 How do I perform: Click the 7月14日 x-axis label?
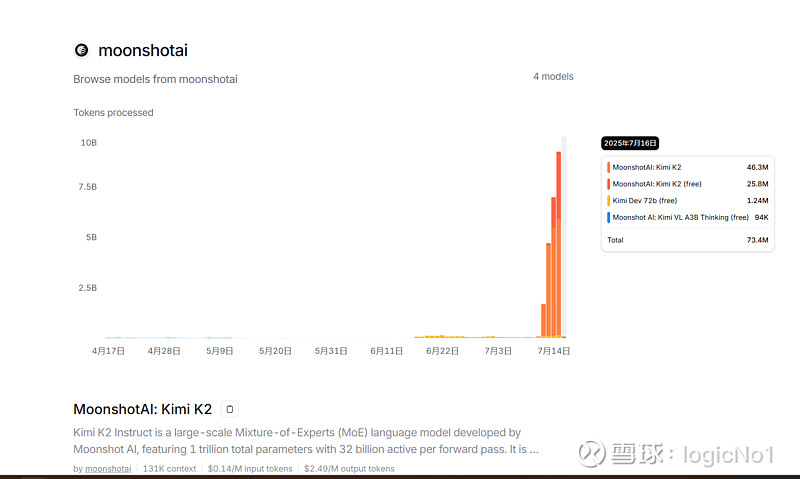(553, 351)
